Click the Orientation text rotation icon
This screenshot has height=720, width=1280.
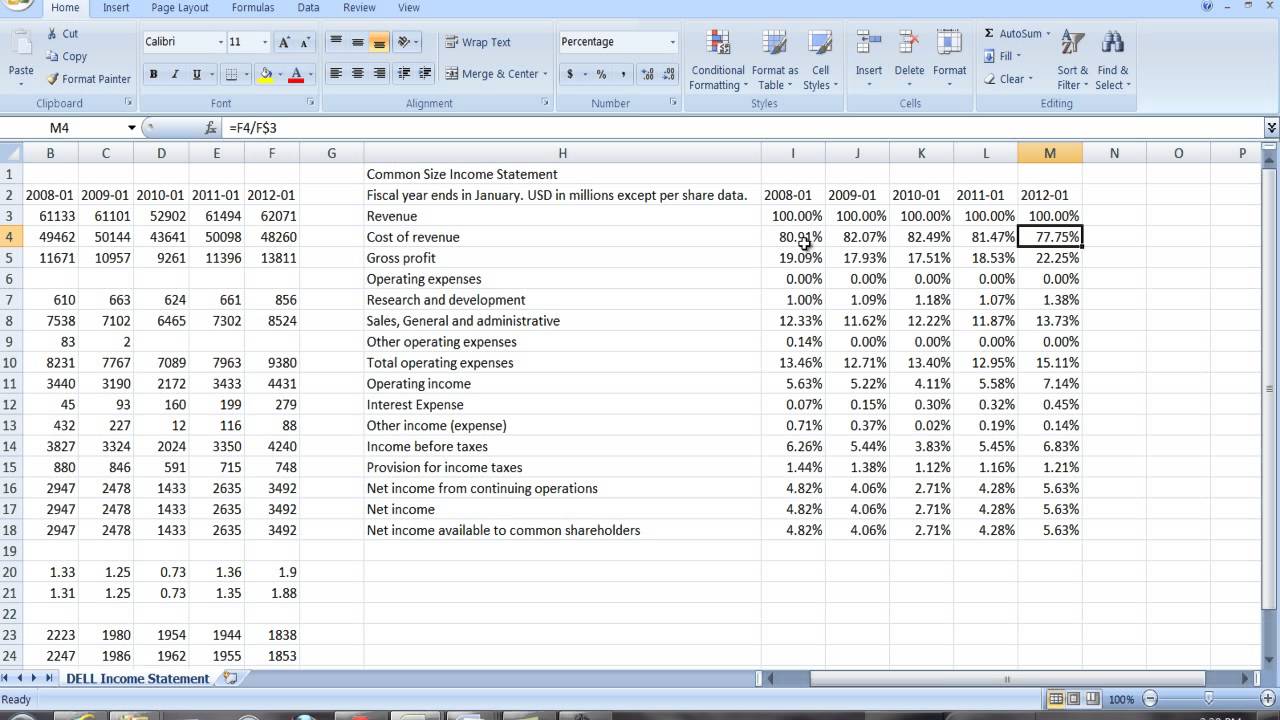pos(404,42)
